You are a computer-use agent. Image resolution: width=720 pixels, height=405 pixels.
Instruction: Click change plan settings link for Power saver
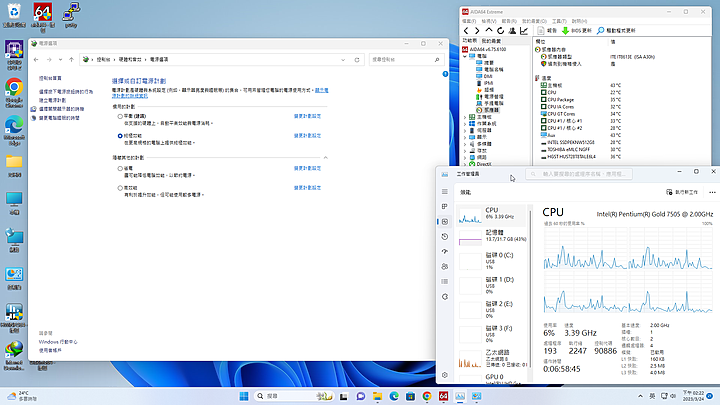(307, 169)
